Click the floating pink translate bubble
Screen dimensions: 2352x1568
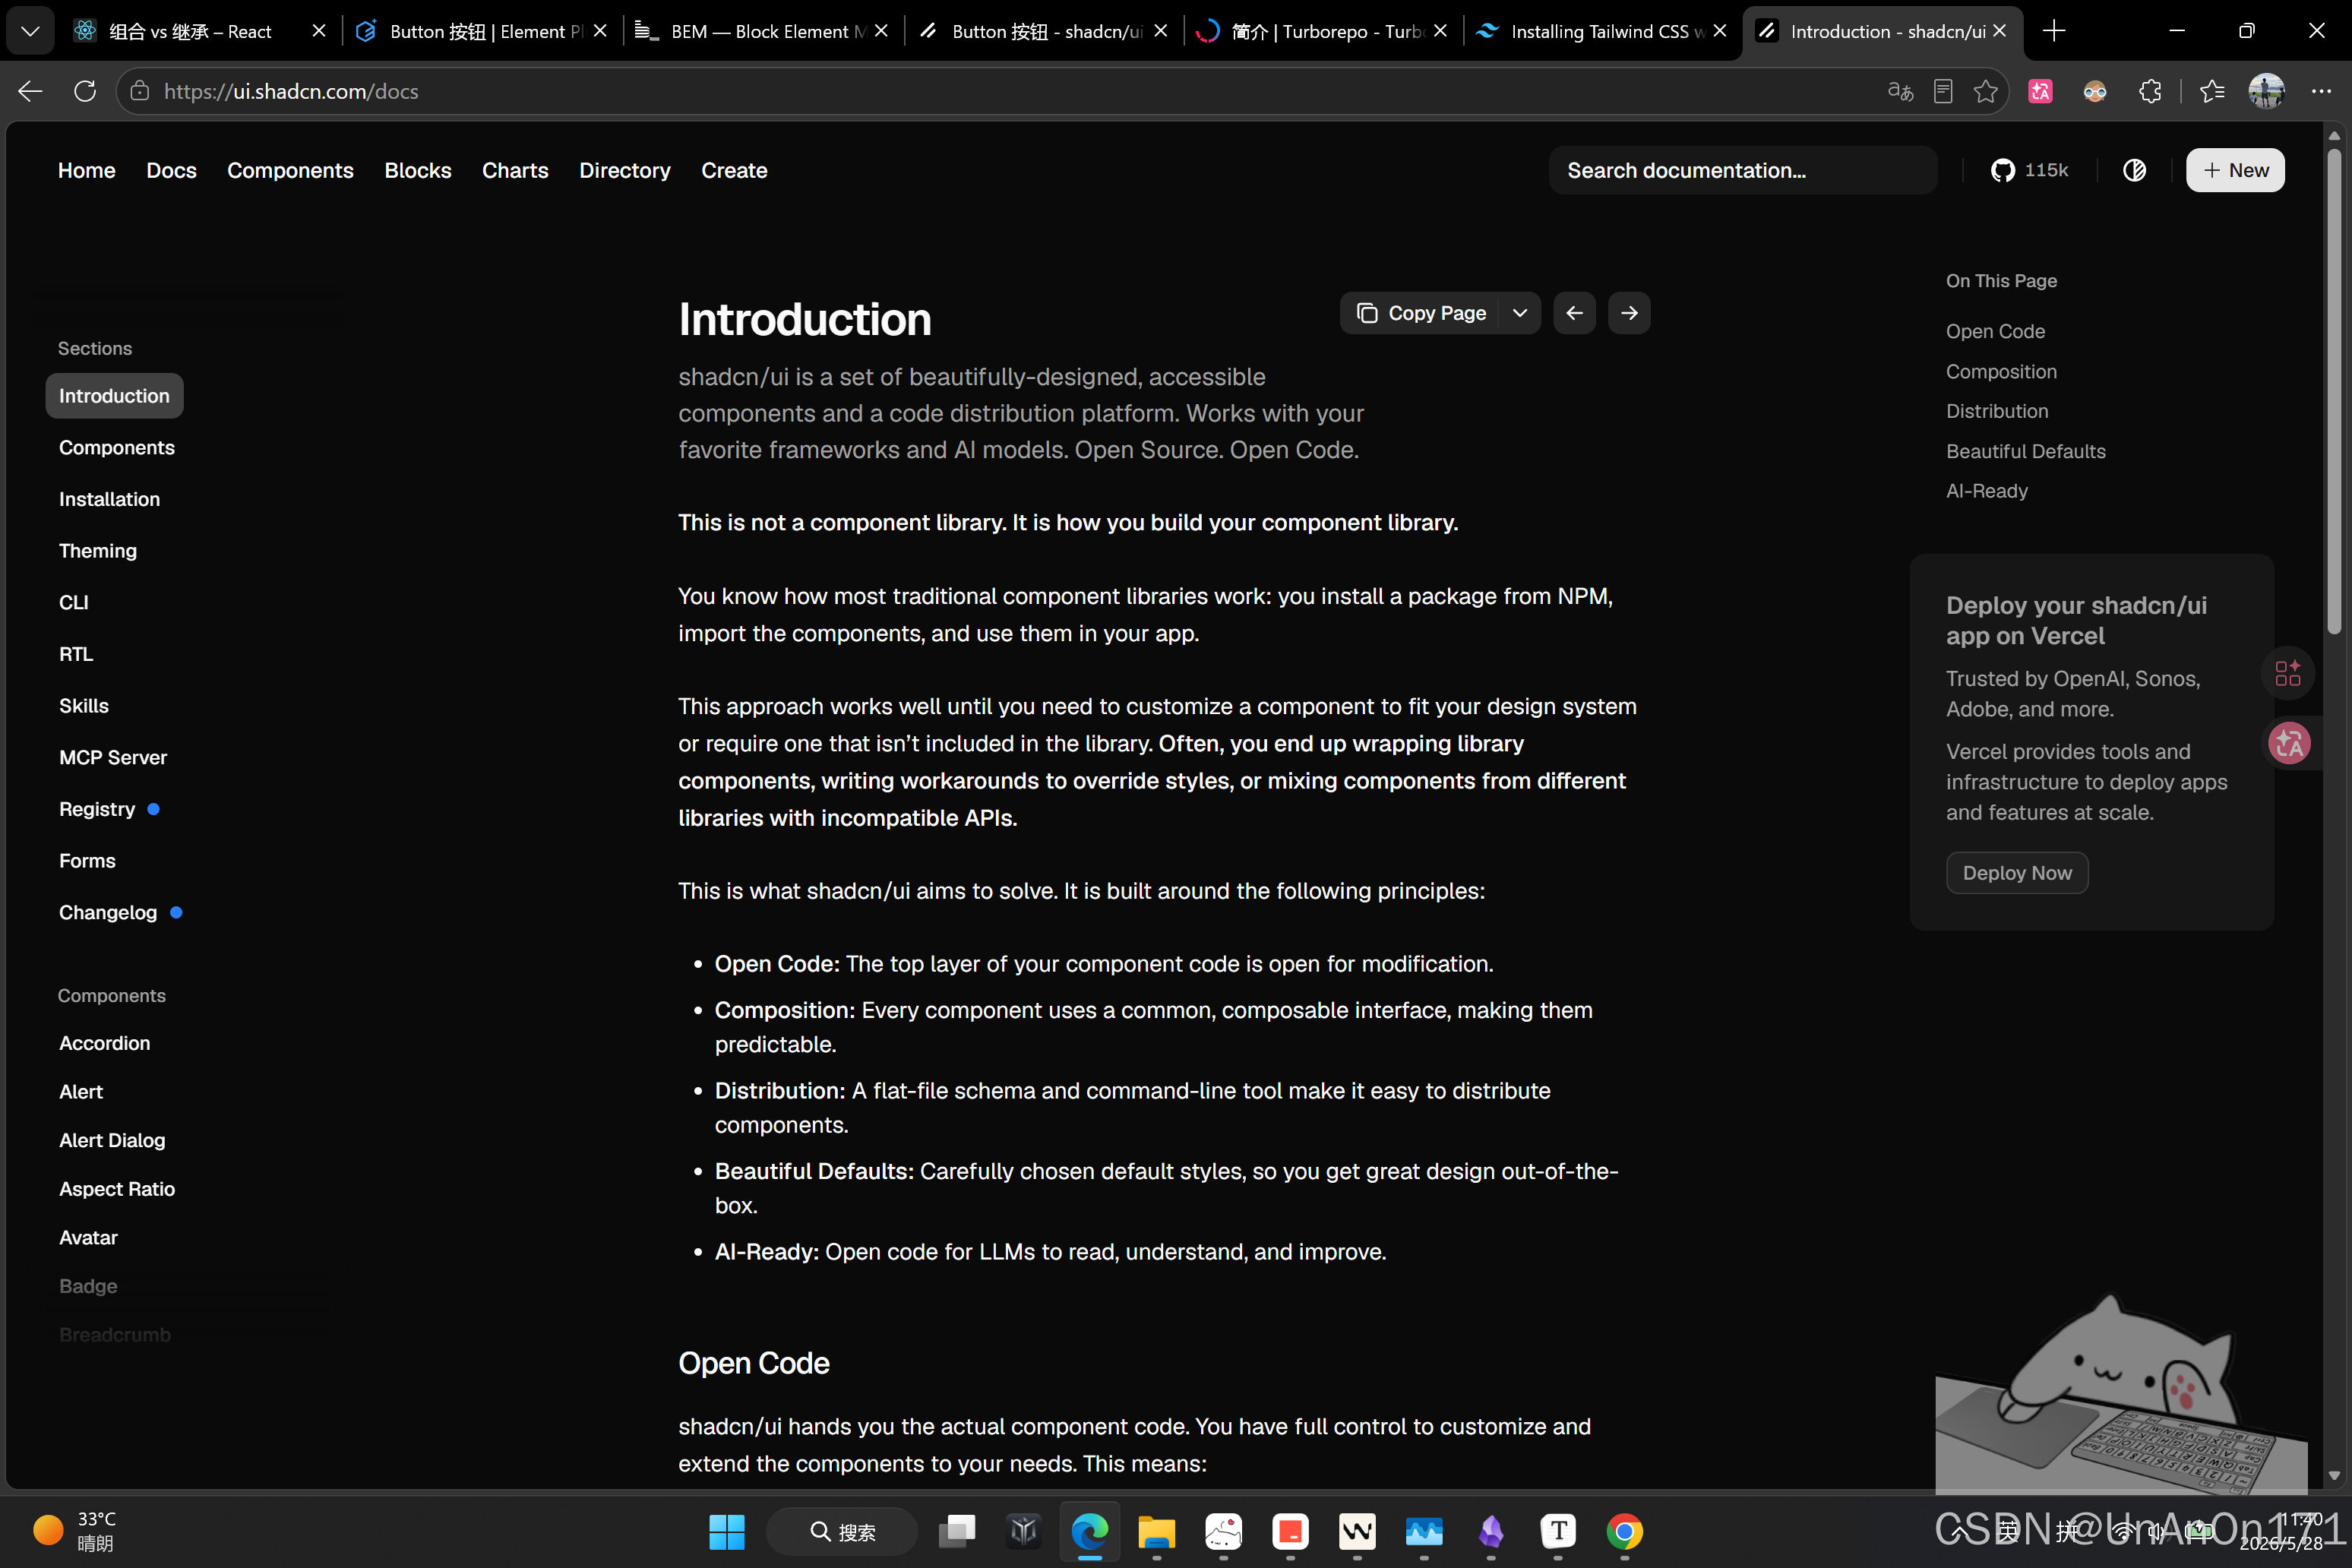[x=2288, y=743]
